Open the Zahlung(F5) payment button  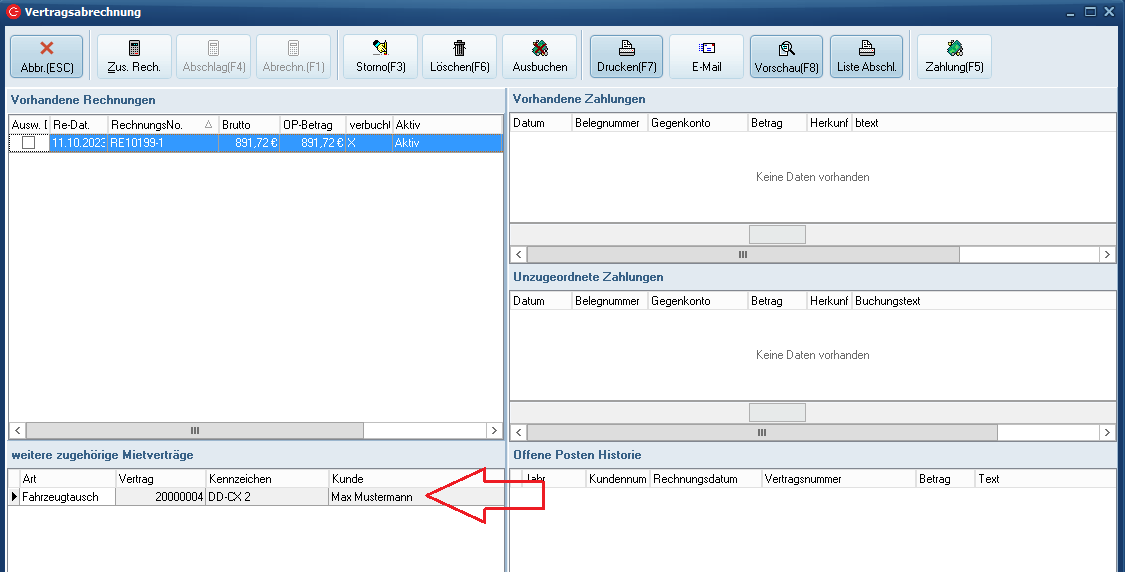(x=954, y=56)
